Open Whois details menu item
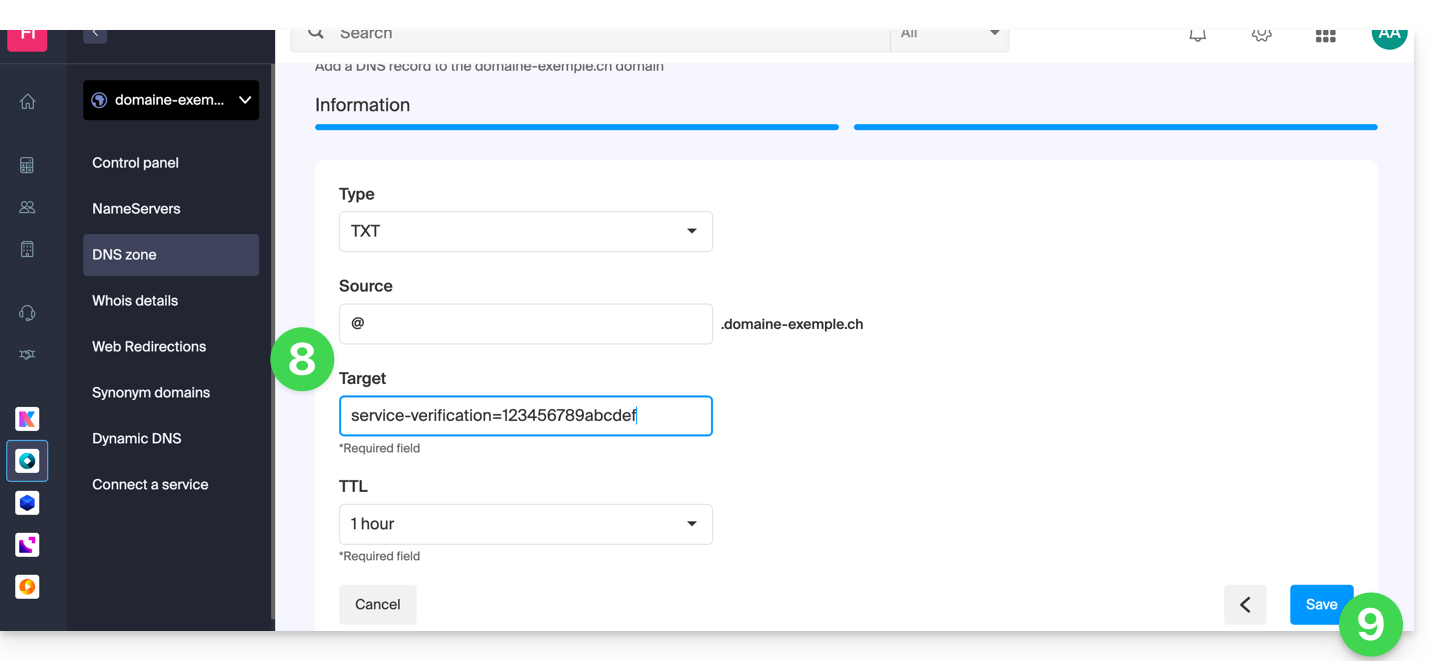Viewport: 1444px width, 661px height. tap(135, 301)
